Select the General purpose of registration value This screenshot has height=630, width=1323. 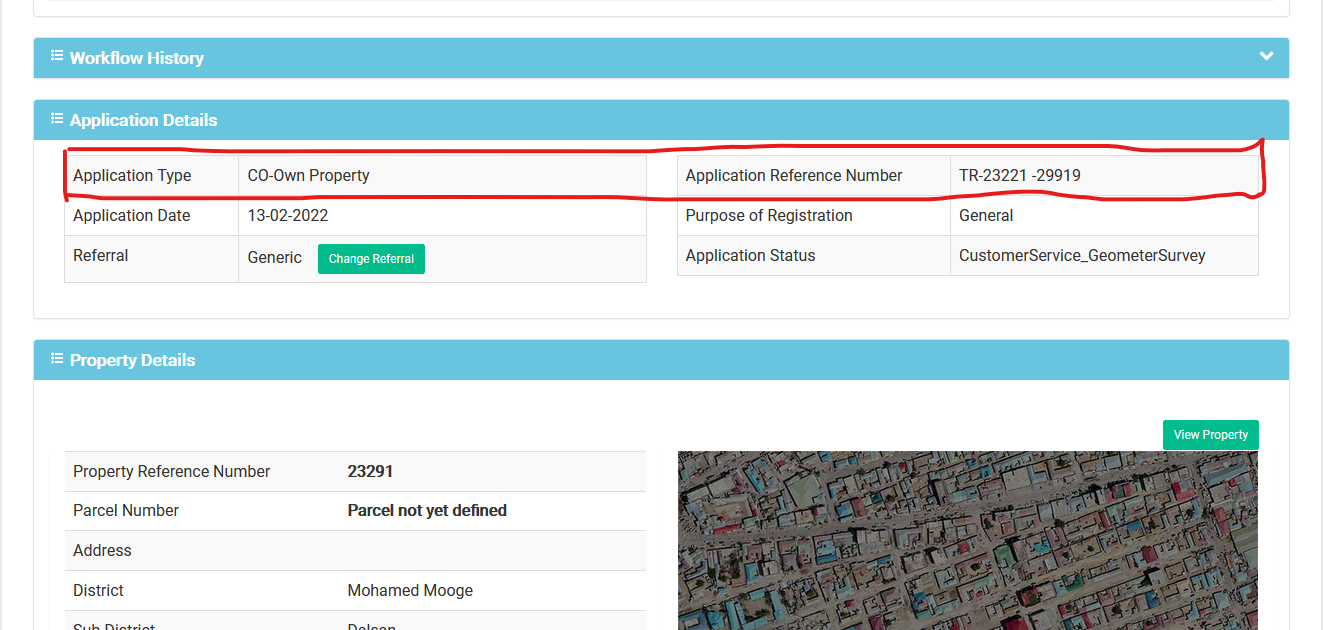[x=986, y=216]
